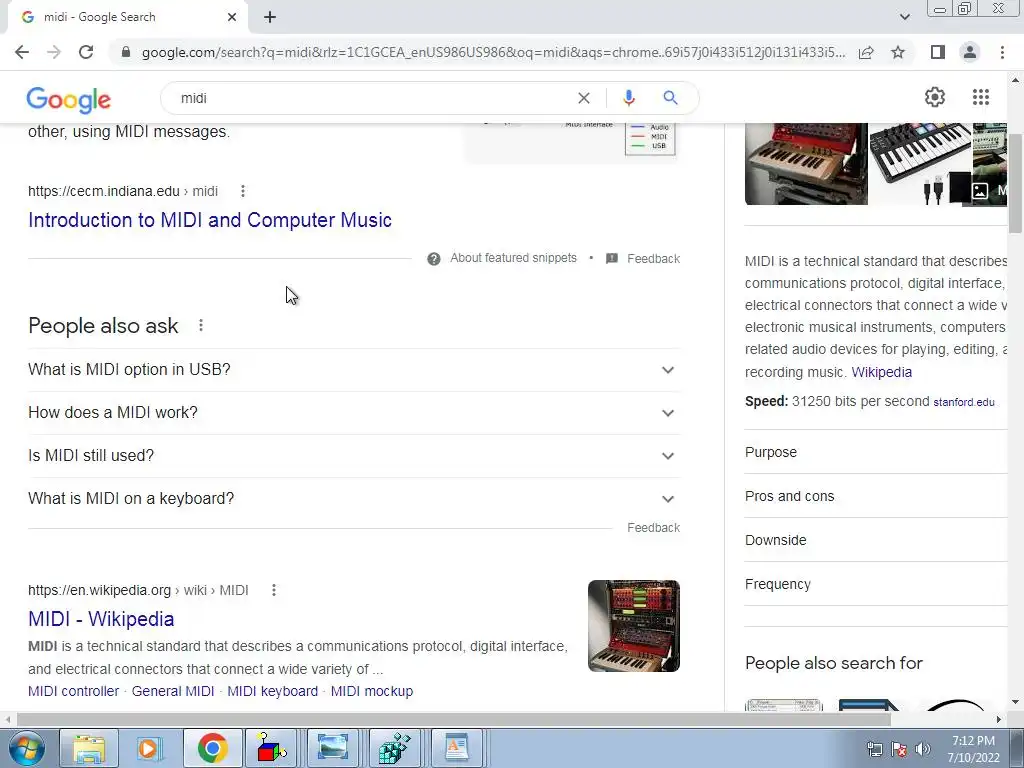The width and height of the screenshot is (1024, 768).
Task: Expand the Downside section
Action: coord(876,540)
